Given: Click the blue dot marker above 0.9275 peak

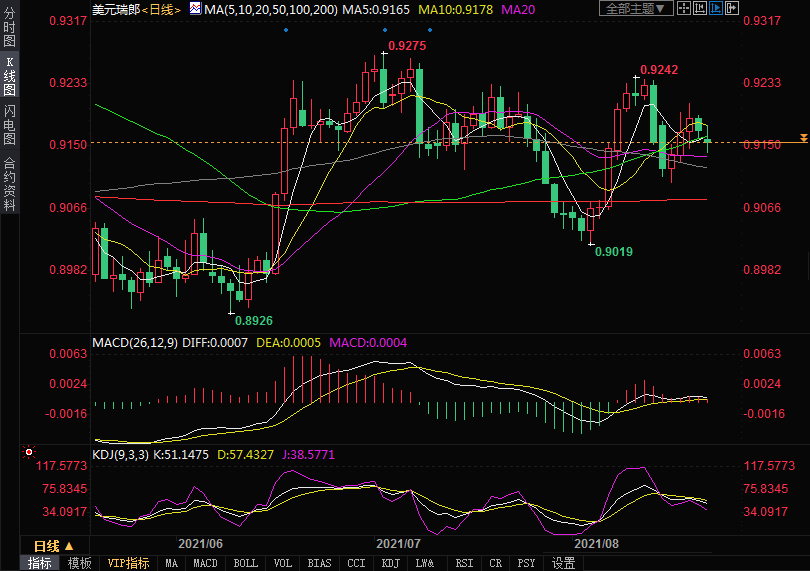Looking at the screenshot, I should (386, 29).
